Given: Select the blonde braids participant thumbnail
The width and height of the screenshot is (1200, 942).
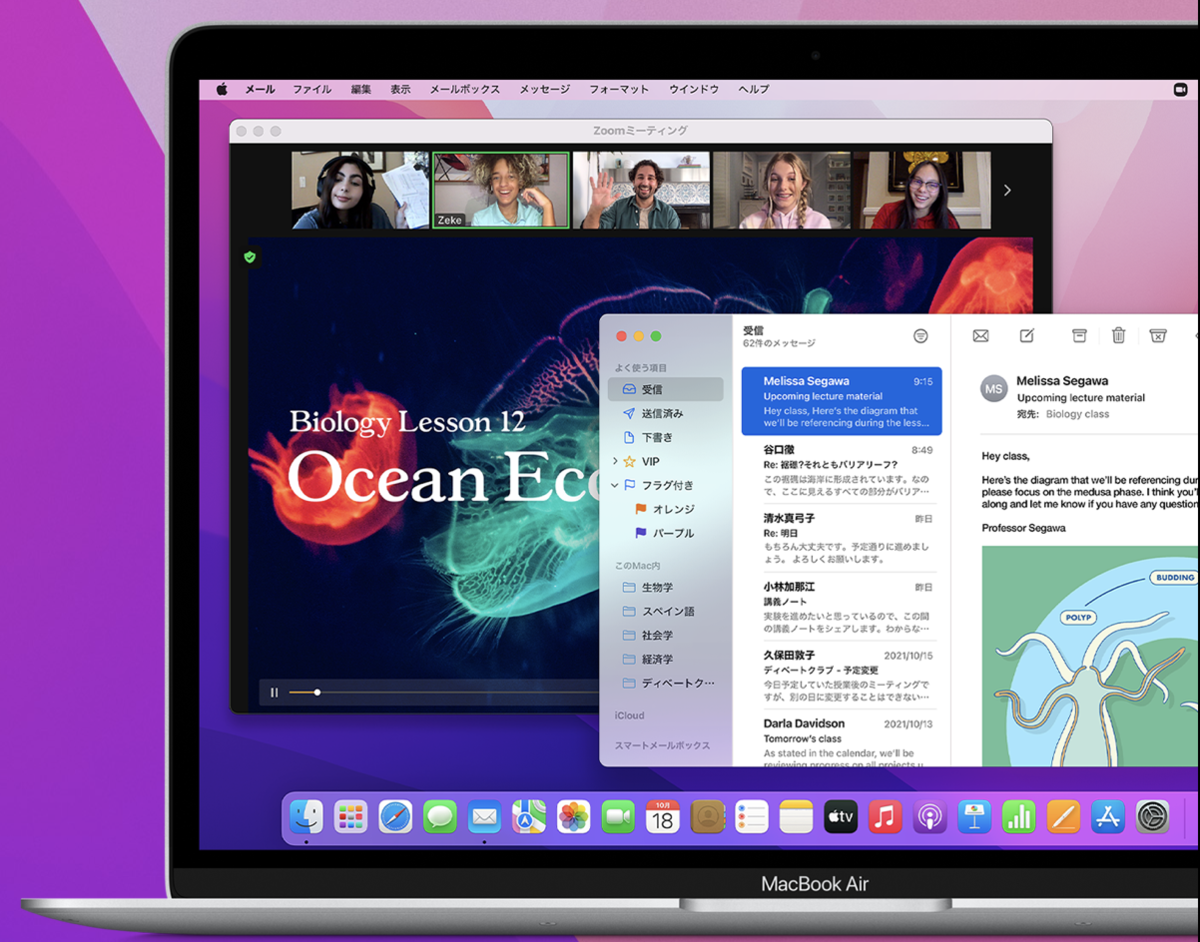Looking at the screenshot, I should pyautogui.click(x=782, y=190).
